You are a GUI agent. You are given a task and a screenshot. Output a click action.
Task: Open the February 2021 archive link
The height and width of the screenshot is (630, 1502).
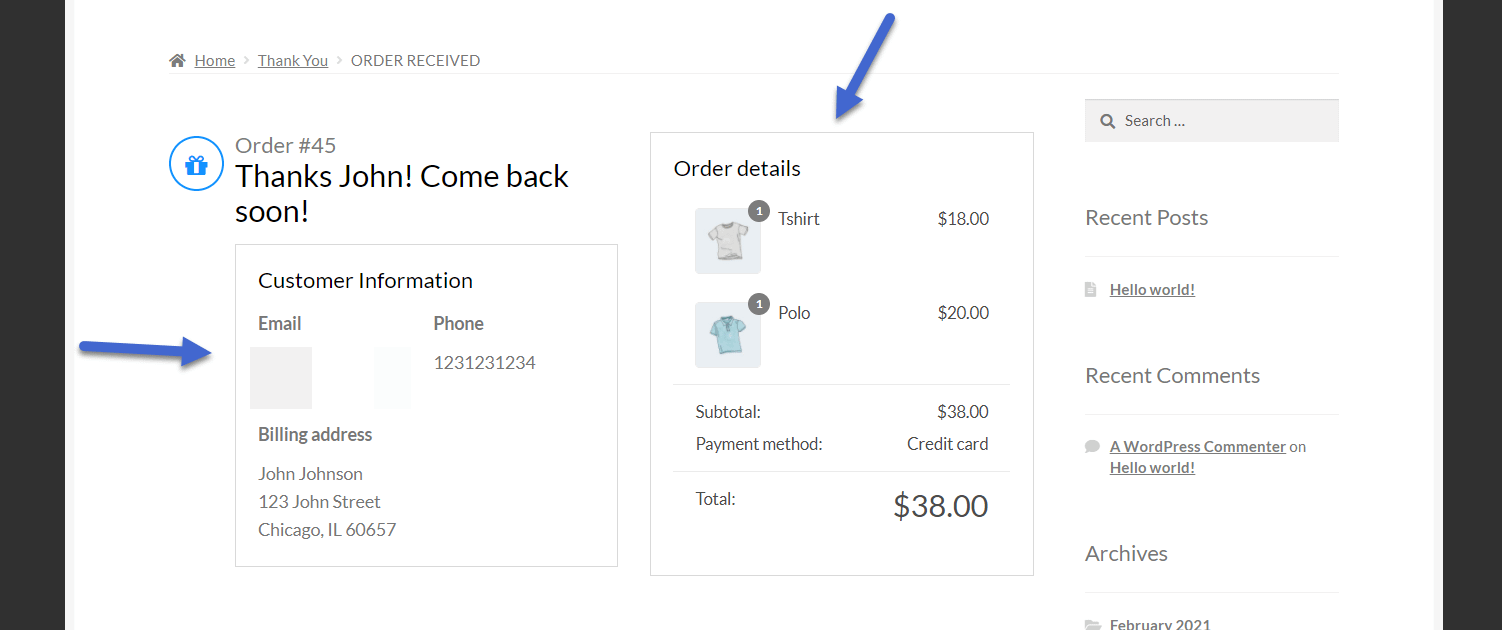[1160, 624]
